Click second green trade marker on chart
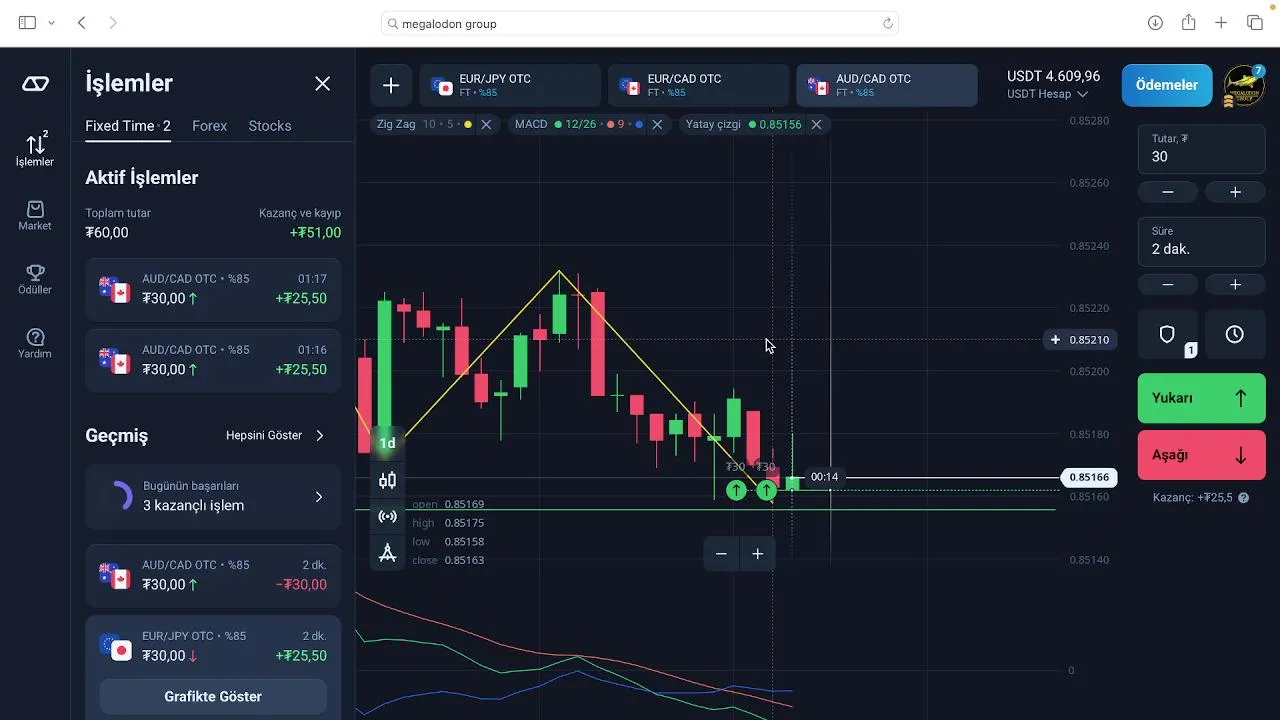Image resolution: width=1280 pixels, height=720 pixels. (766, 490)
